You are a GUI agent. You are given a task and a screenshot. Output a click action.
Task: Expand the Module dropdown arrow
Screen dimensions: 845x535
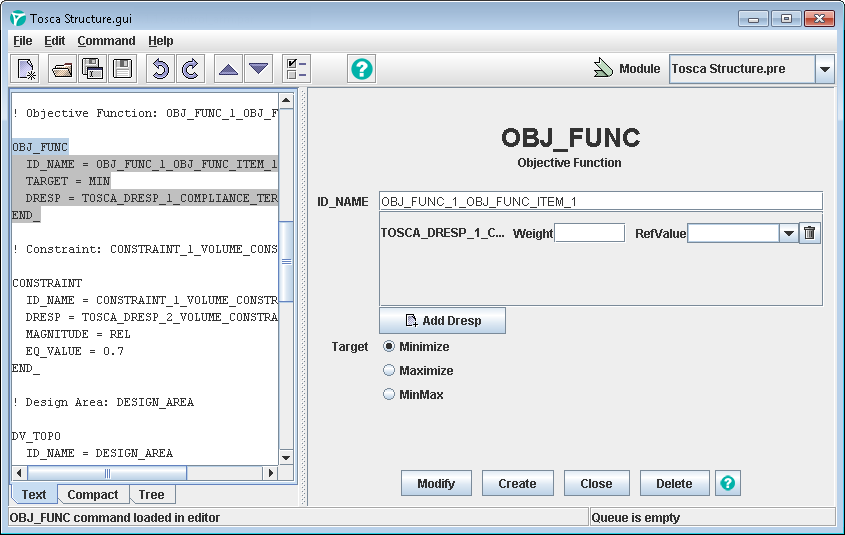coord(825,69)
